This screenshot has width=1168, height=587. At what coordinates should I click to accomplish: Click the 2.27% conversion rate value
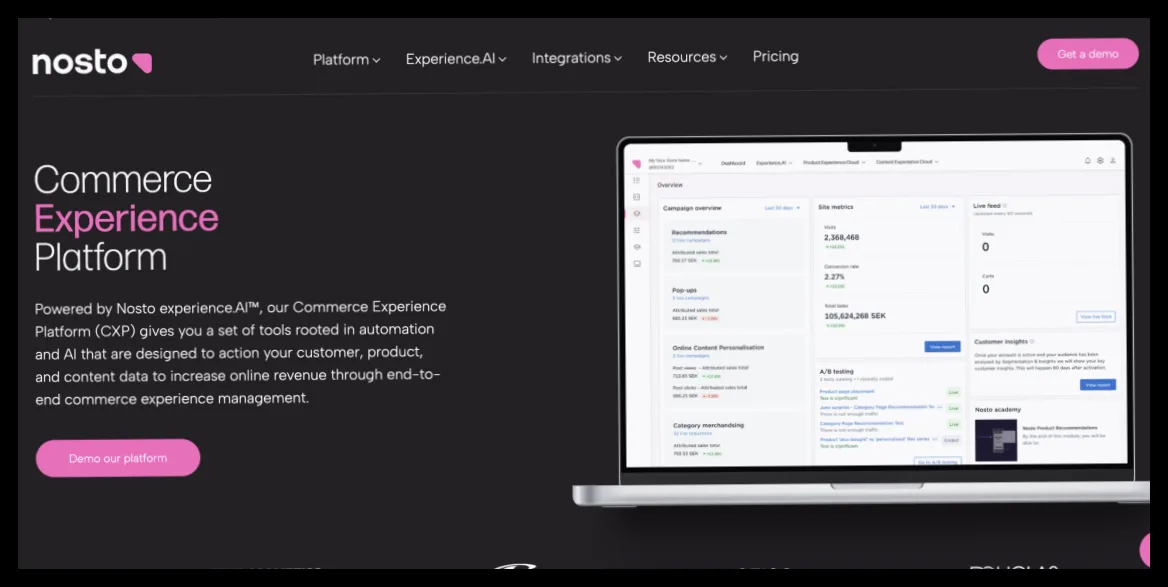pyautogui.click(x=834, y=276)
